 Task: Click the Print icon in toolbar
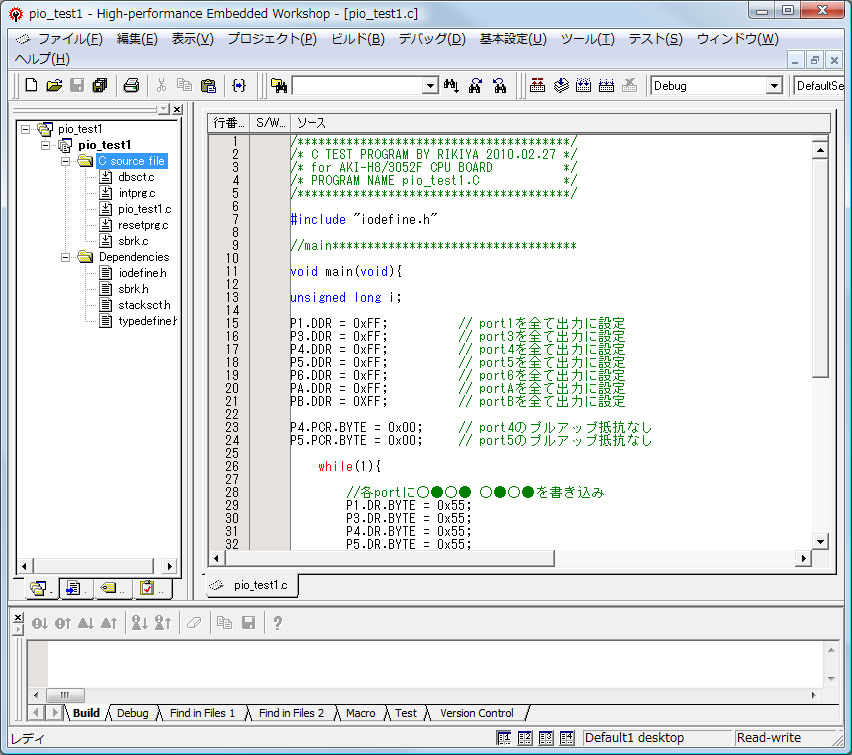(x=131, y=86)
